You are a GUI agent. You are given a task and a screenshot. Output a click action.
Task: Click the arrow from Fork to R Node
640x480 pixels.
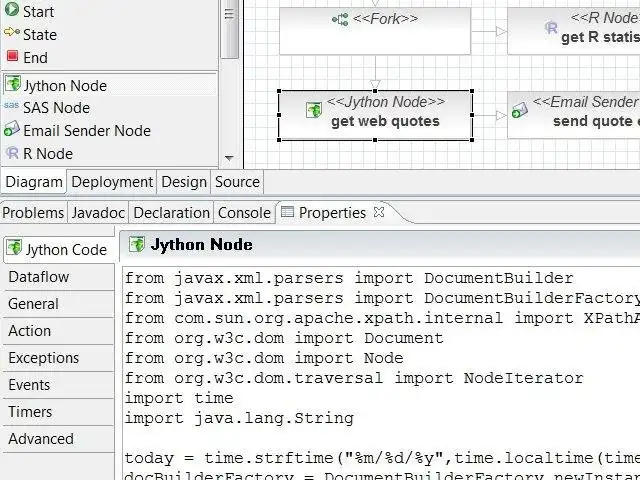489,31
